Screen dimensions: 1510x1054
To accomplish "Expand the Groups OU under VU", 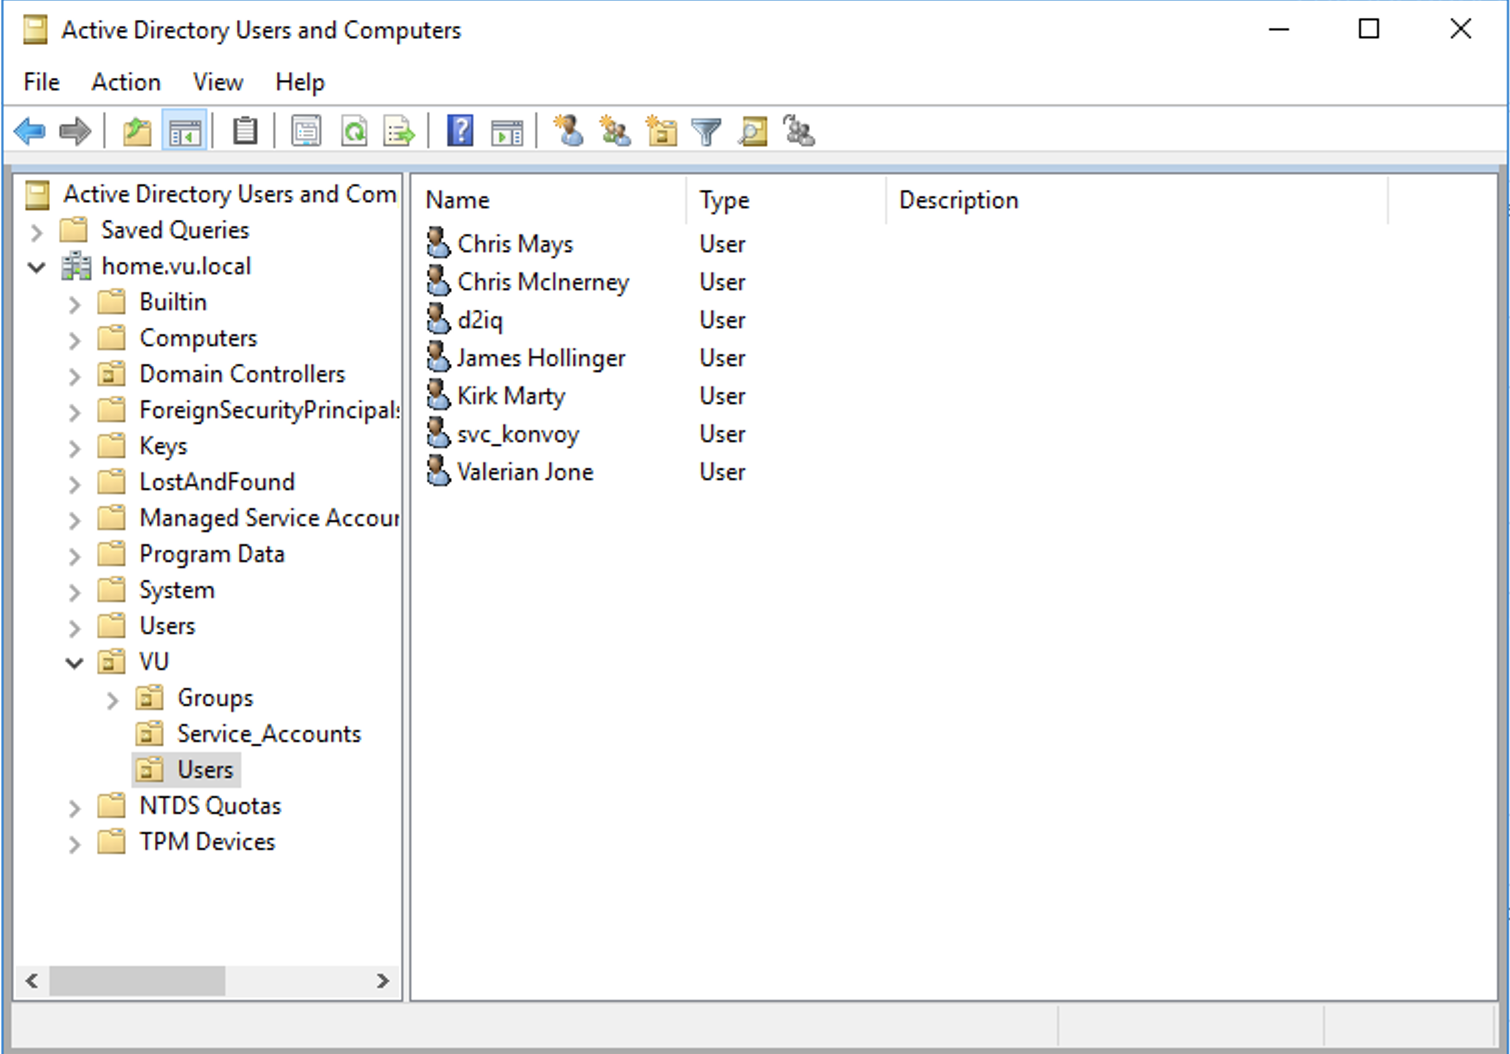I will pyautogui.click(x=112, y=700).
